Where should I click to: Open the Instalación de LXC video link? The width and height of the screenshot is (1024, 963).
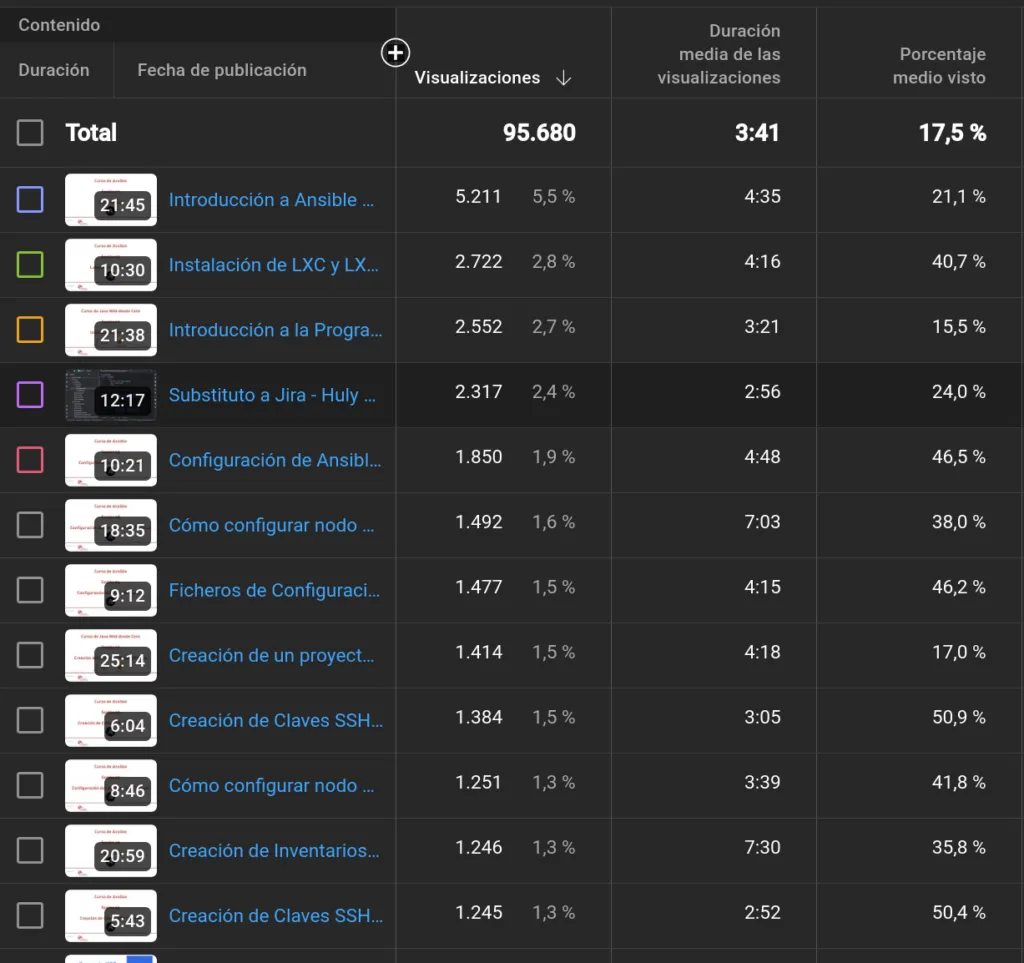click(x=274, y=265)
